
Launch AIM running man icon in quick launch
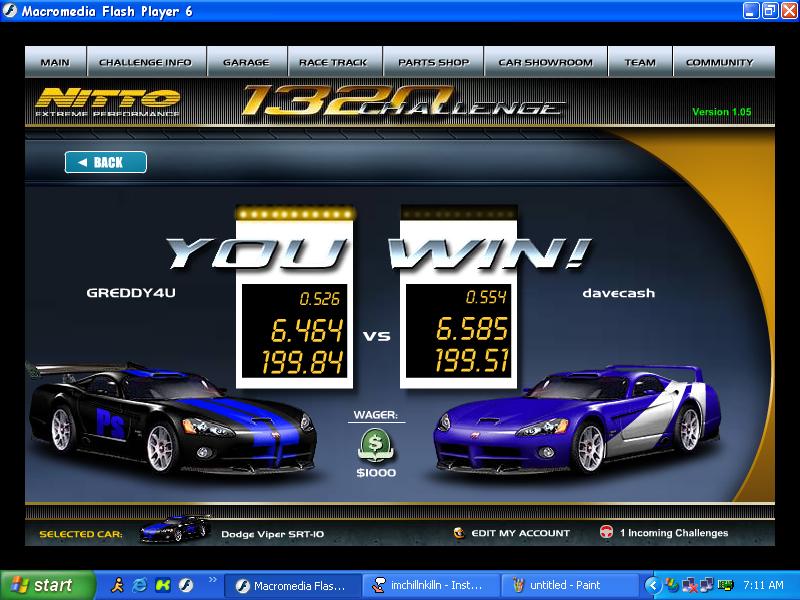(117, 585)
